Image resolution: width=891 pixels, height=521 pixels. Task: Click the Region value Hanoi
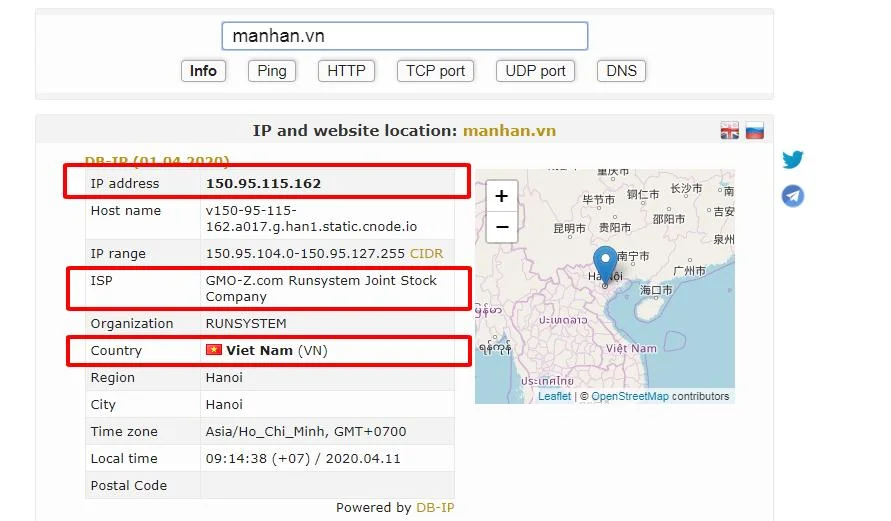(224, 377)
